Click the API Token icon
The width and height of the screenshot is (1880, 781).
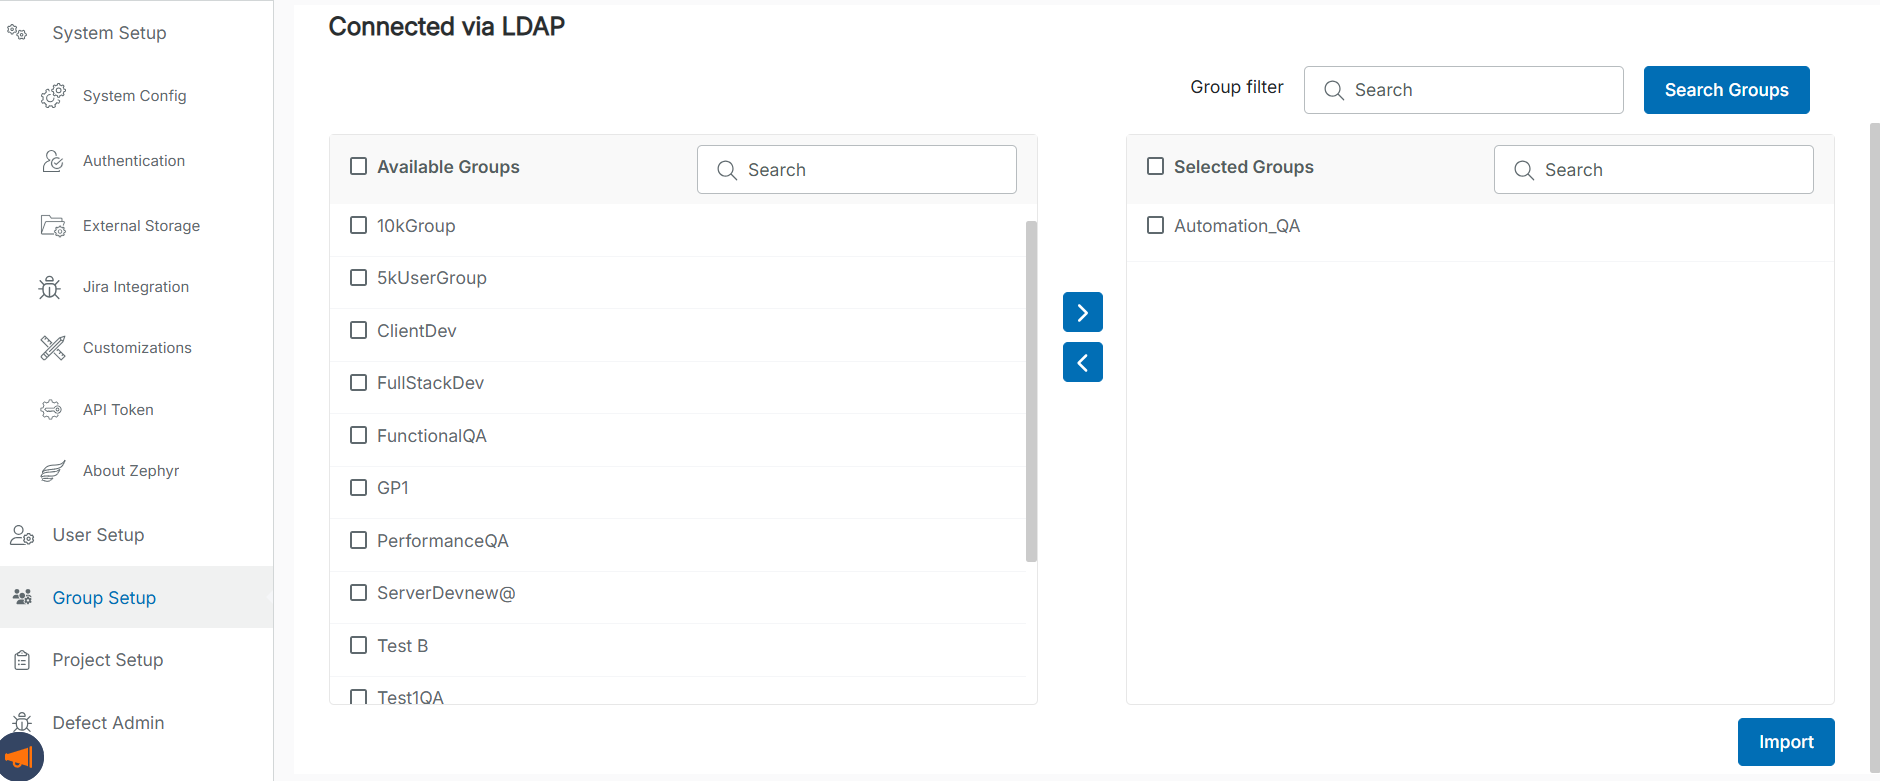point(51,410)
